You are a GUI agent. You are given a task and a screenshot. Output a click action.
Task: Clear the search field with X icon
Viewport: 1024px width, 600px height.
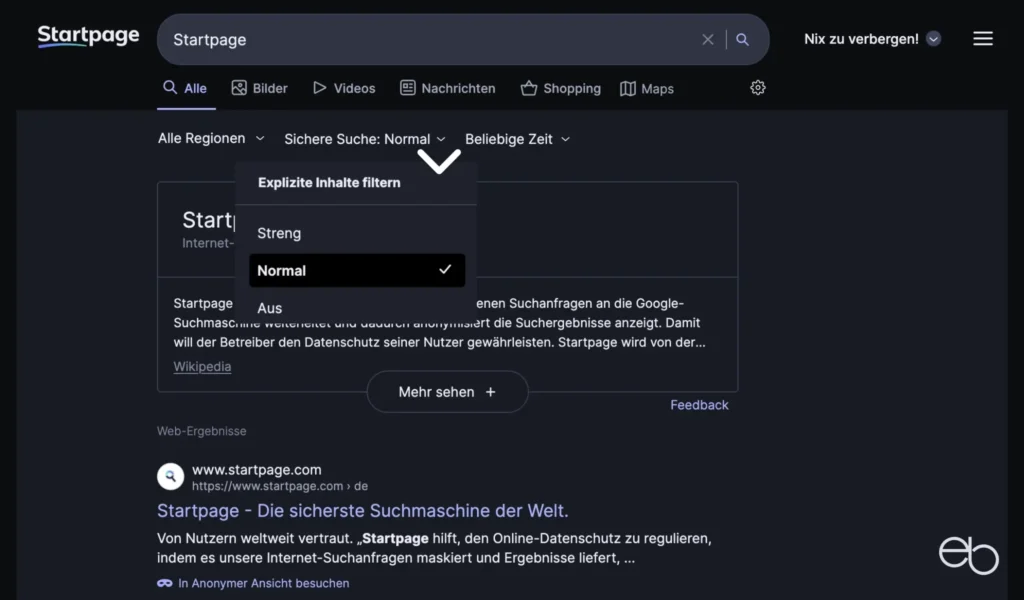tap(707, 40)
